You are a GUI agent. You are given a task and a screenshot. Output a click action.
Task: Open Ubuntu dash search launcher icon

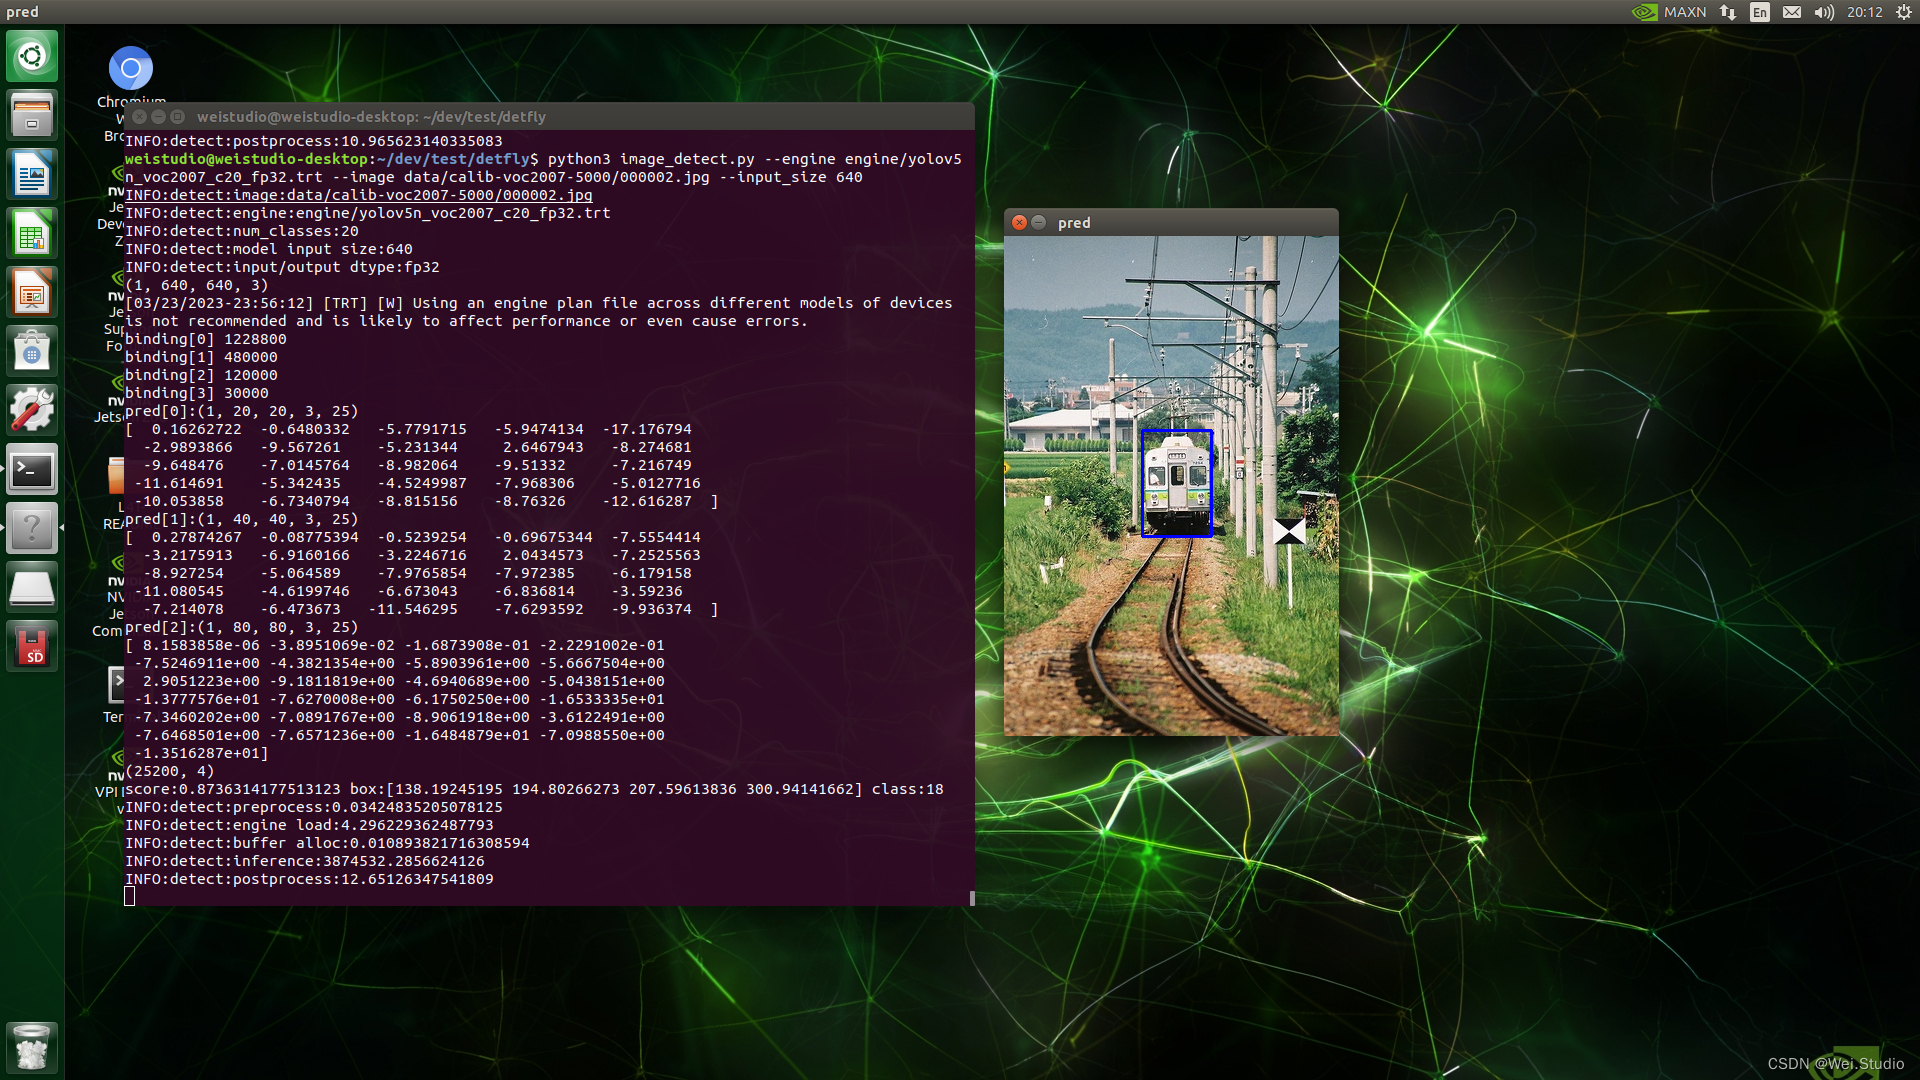tap(32, 56)
